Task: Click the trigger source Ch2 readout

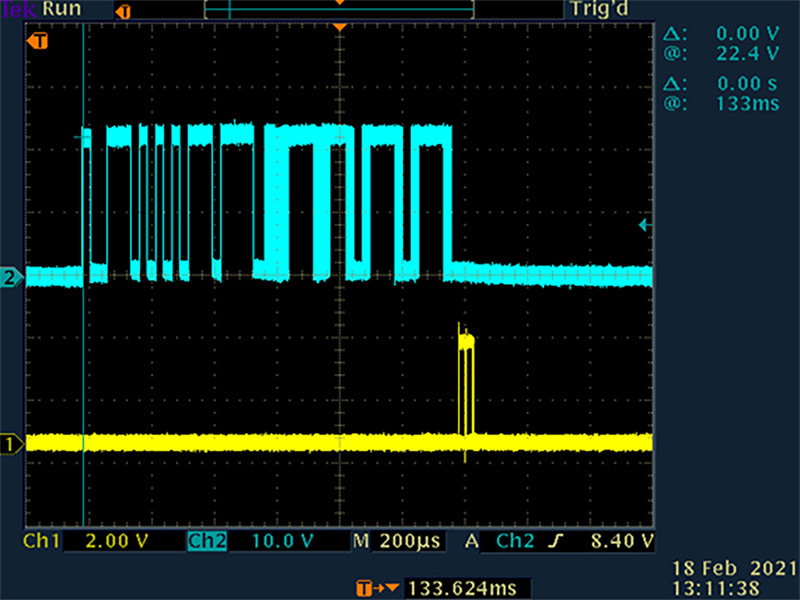Action: pos(516,541)
